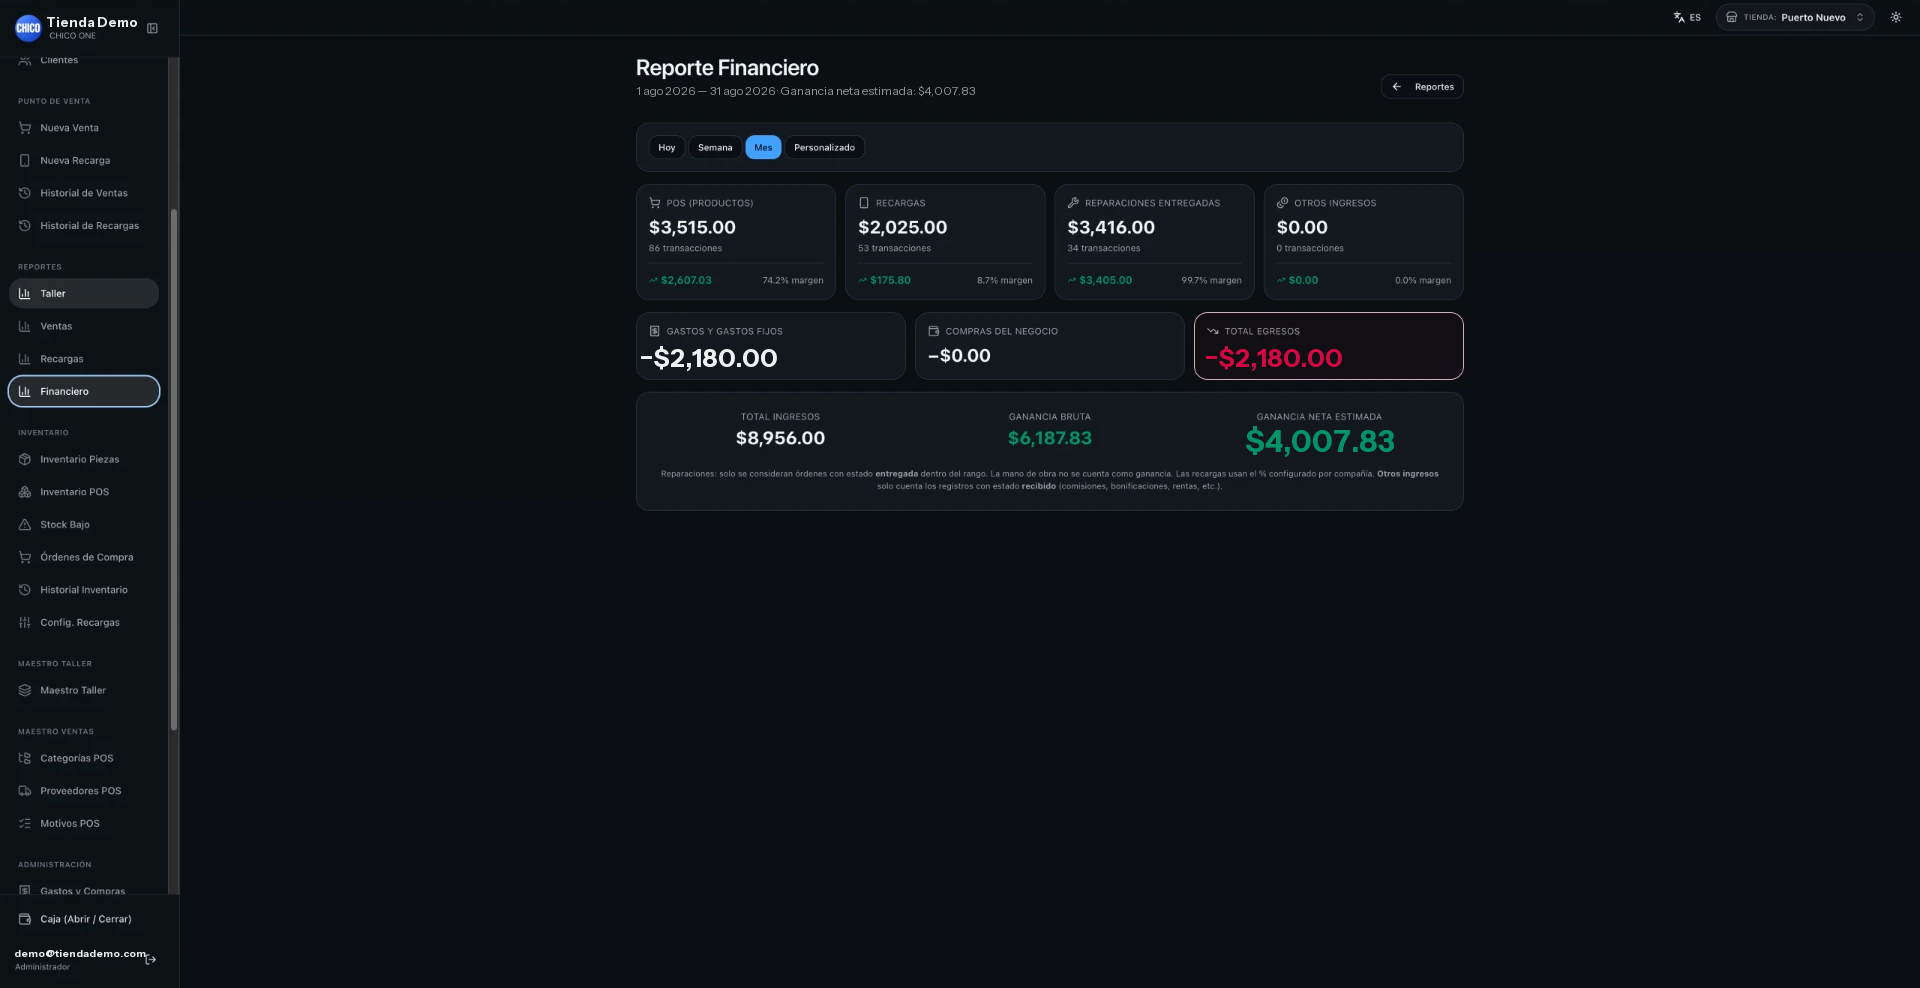Select the Personalizado period filter
The image size is (1920, 988).
click(824, 147)
